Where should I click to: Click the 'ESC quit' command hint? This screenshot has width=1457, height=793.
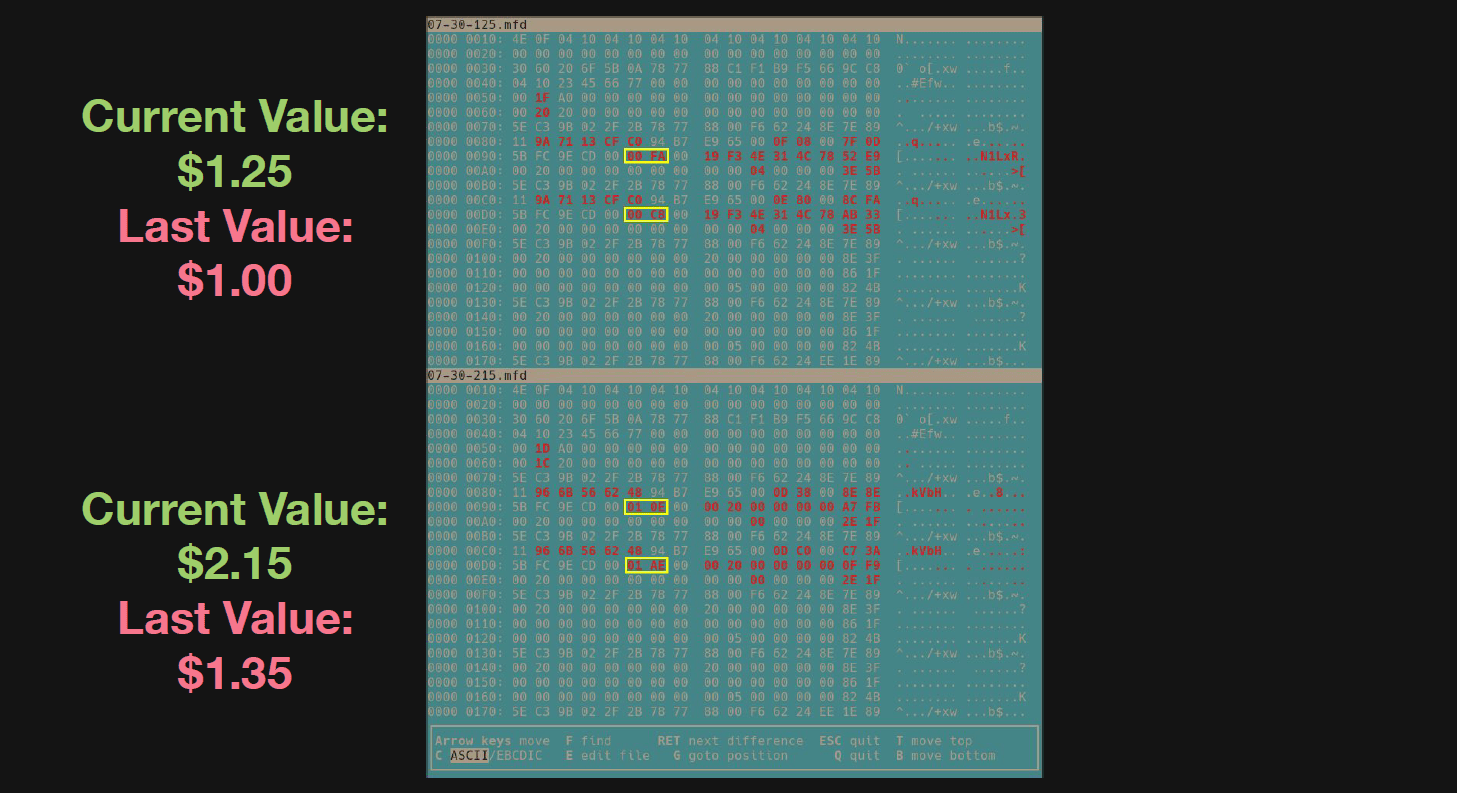click(849, 741)
